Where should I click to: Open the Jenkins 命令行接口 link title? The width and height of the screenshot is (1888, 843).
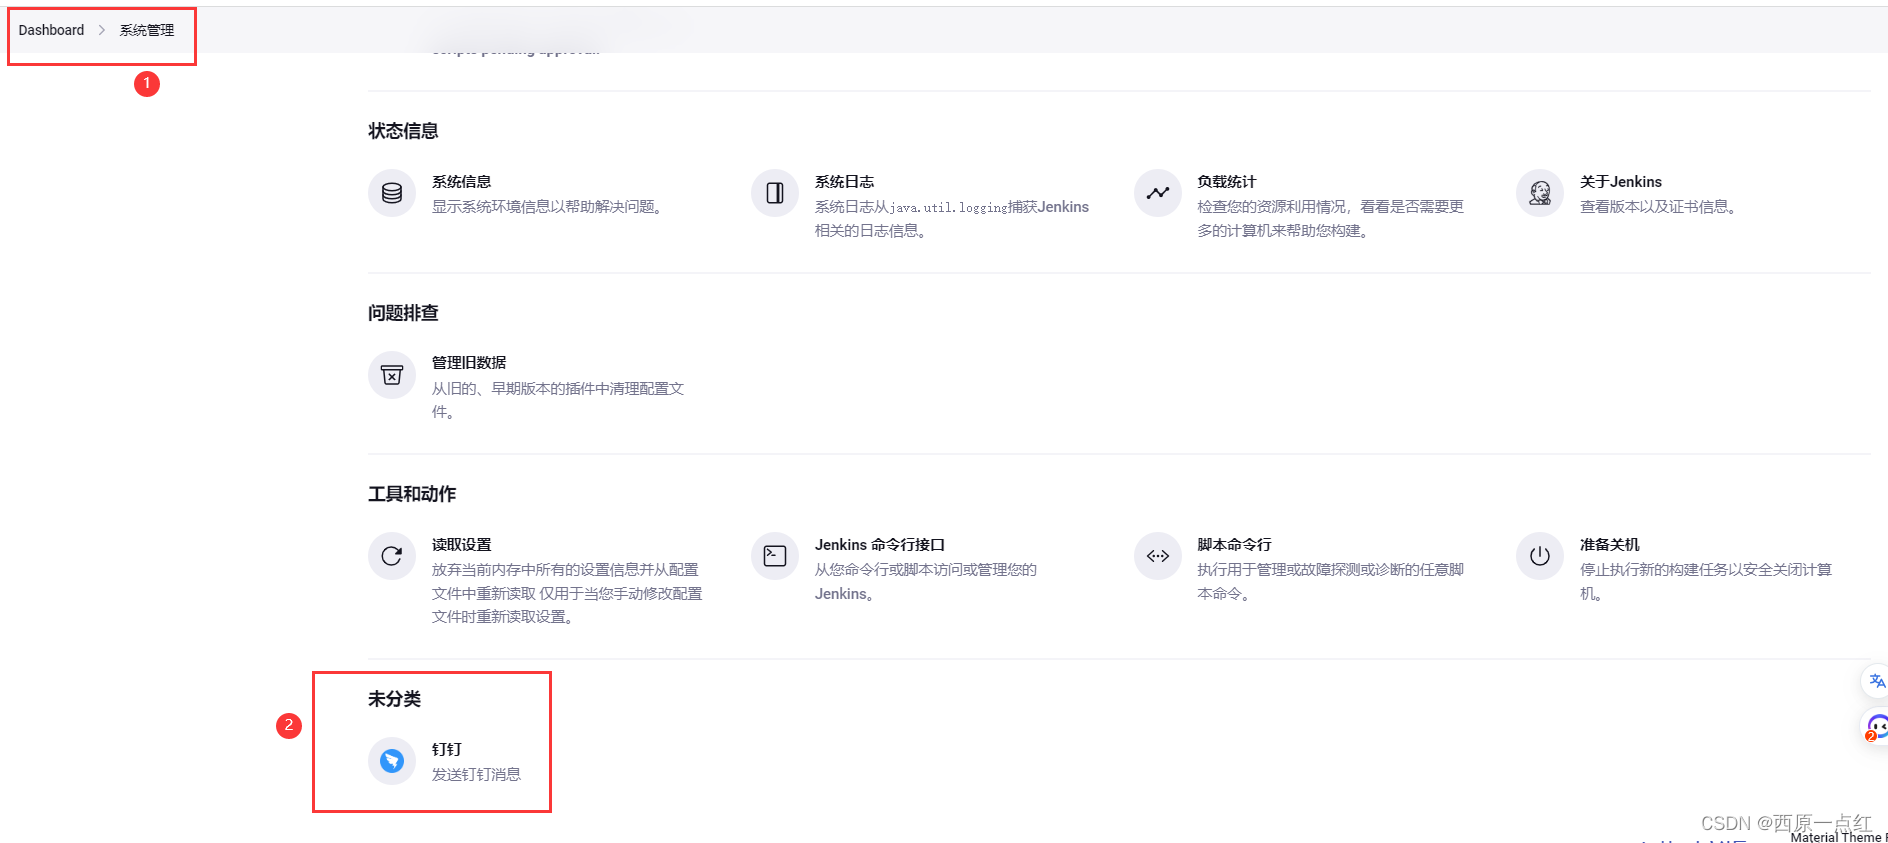pos(880,545)
